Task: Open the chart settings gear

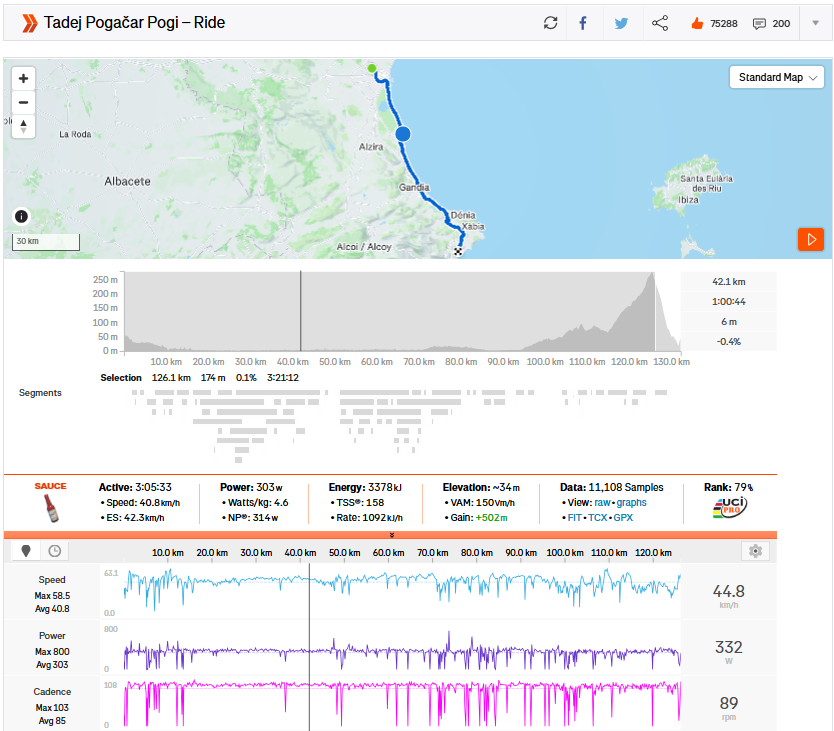Action: click(x=755, y=551)
